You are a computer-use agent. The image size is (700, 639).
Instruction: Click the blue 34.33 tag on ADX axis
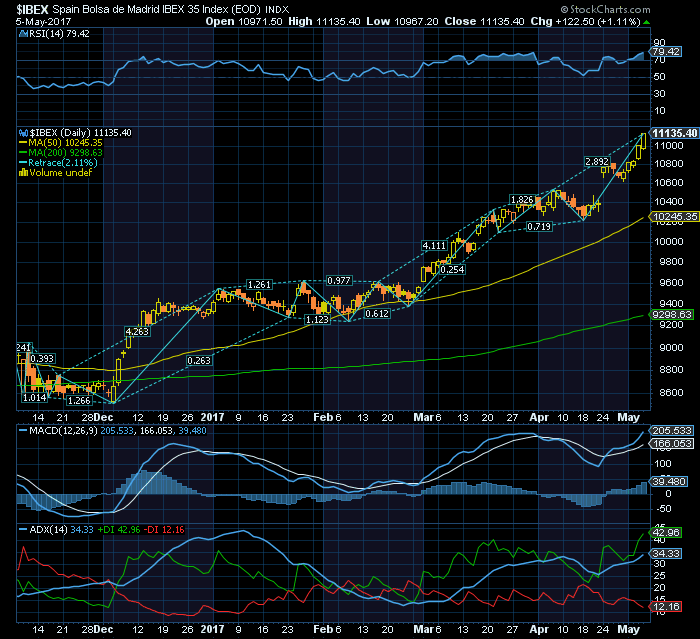[x=666, y=553]
